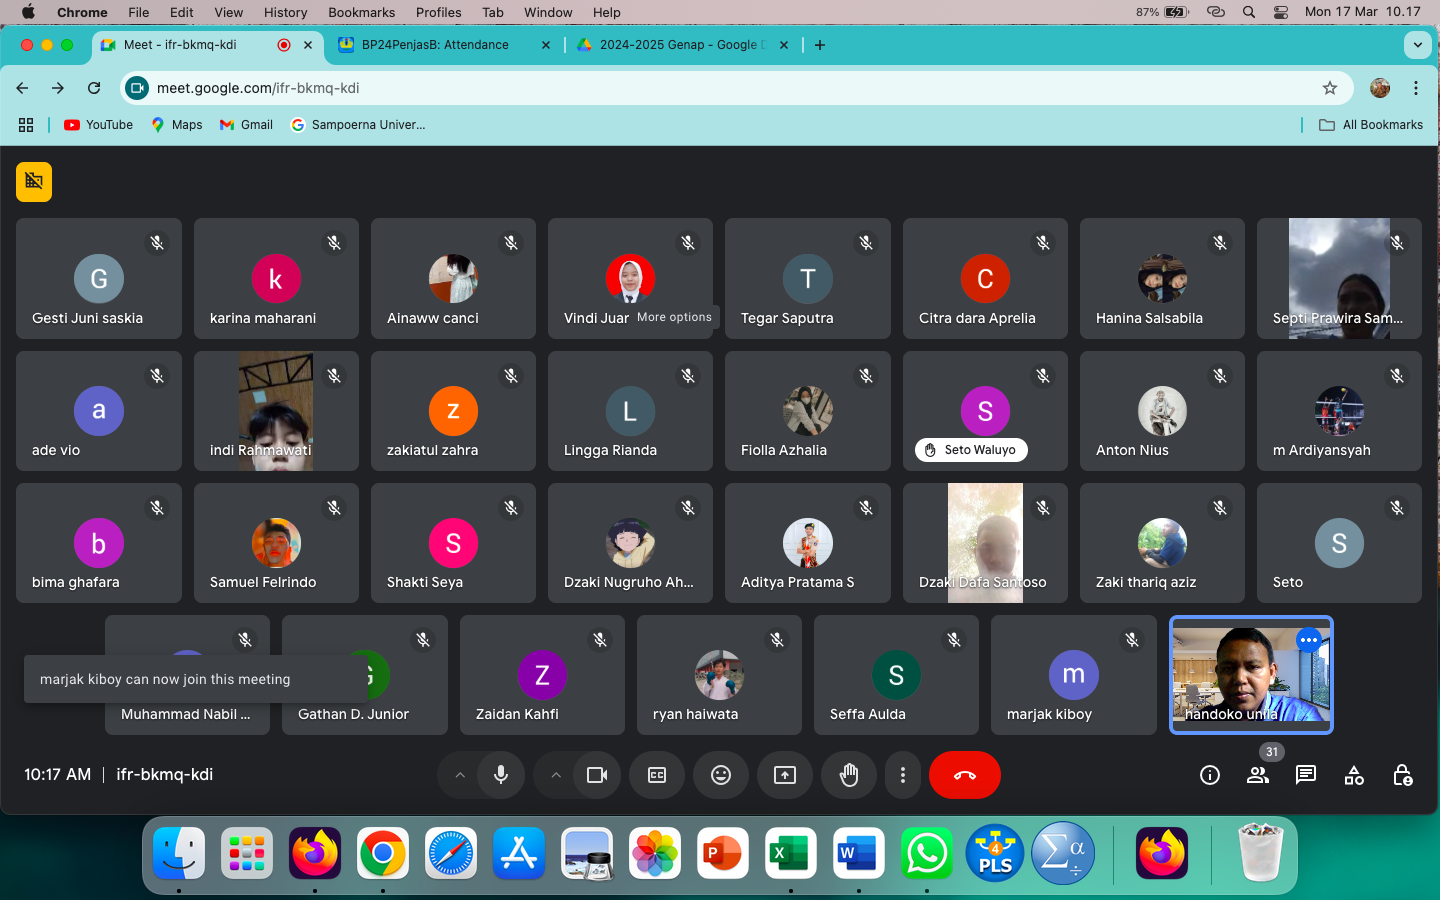This screenshot has height=900, width=1440.
Task: Switch to the BP24PenjasB: Attendance tab
Action: point(435,45)
